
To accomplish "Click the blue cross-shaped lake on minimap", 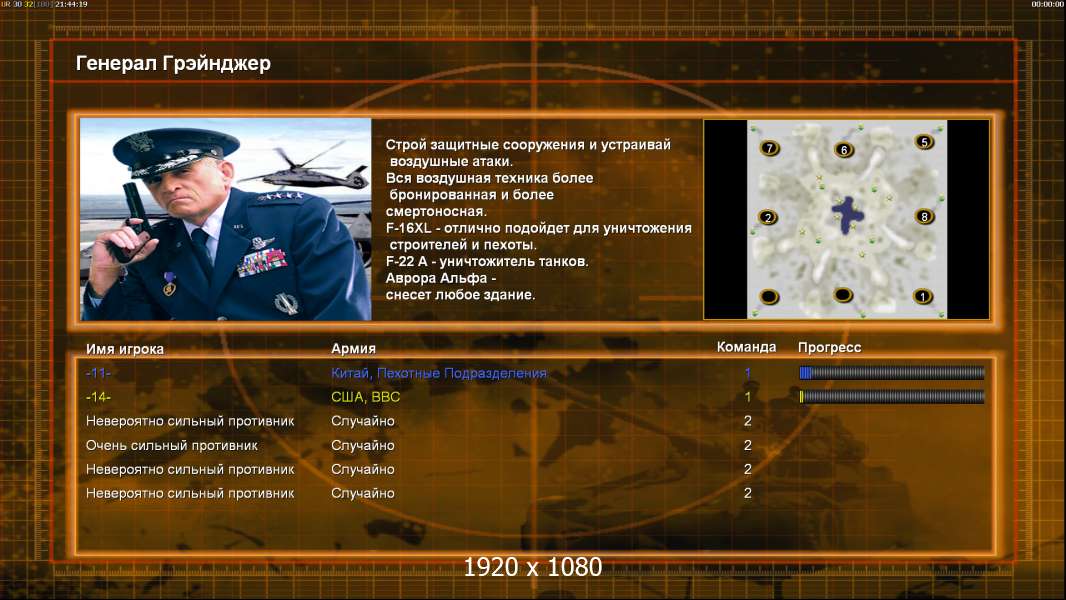I will (848, 215).
